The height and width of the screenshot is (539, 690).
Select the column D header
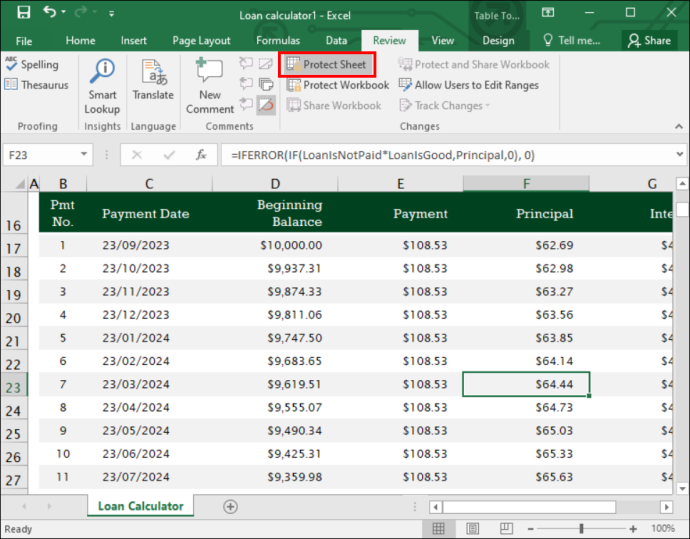pos(275,183)
